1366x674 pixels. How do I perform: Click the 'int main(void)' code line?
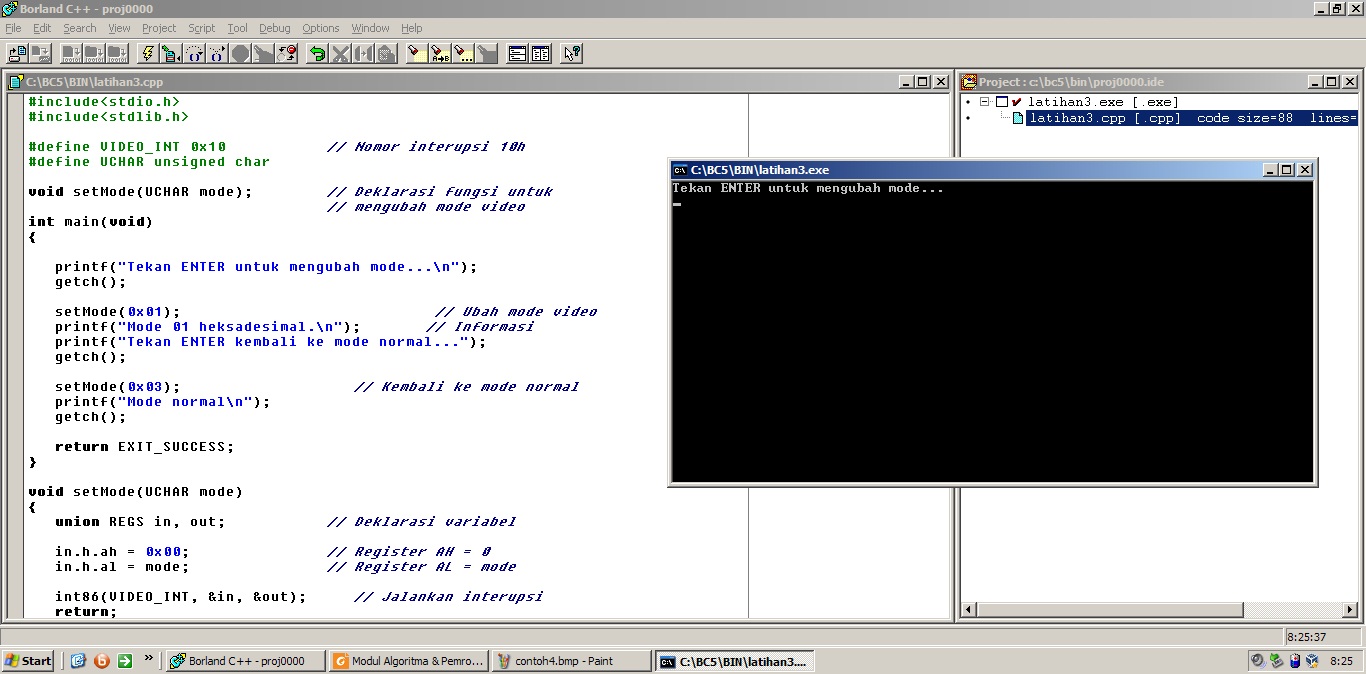pos(90,222)
